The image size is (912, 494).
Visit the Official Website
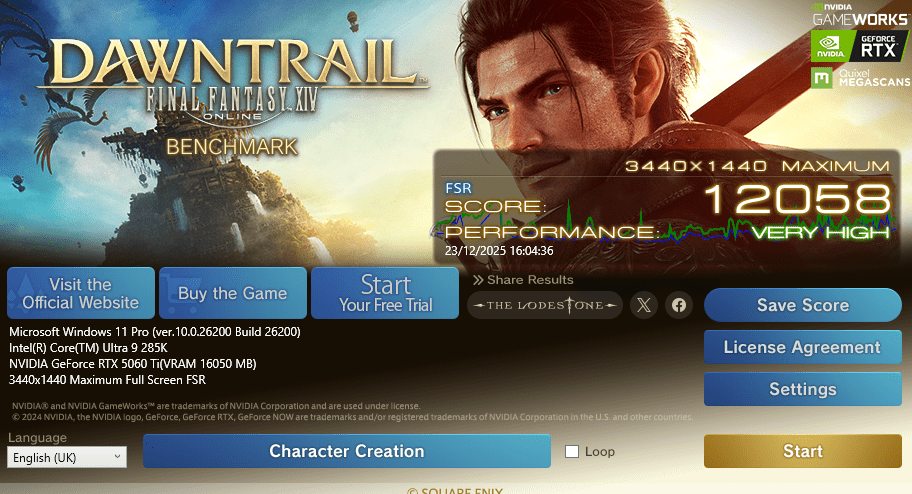[x=81, y=293]
